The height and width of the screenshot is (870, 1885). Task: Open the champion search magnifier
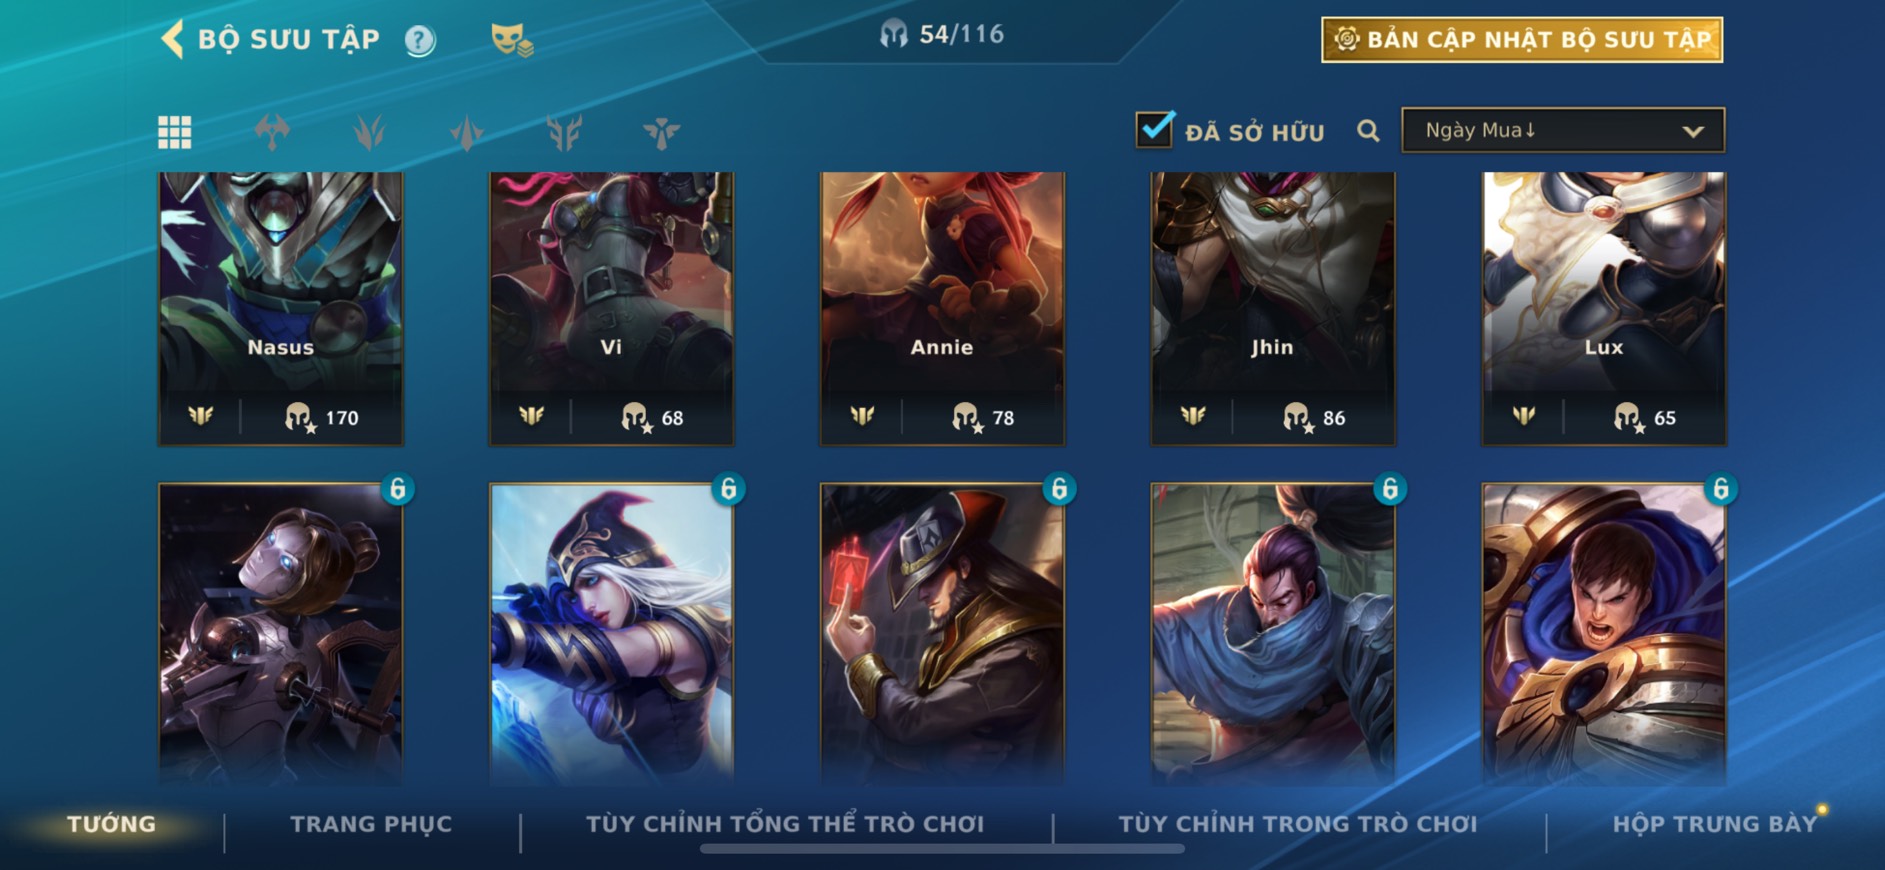coord(1368,131)
